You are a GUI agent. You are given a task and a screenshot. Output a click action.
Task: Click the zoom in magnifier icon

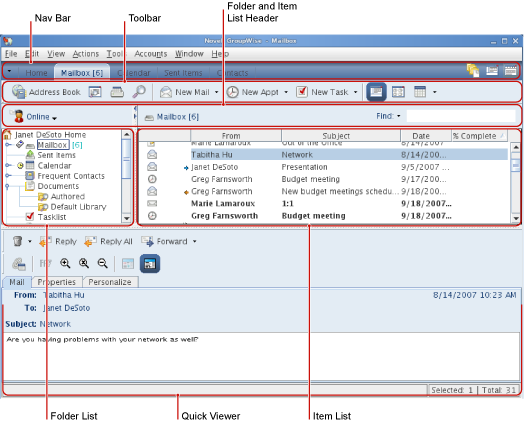(x=65, y=263)
